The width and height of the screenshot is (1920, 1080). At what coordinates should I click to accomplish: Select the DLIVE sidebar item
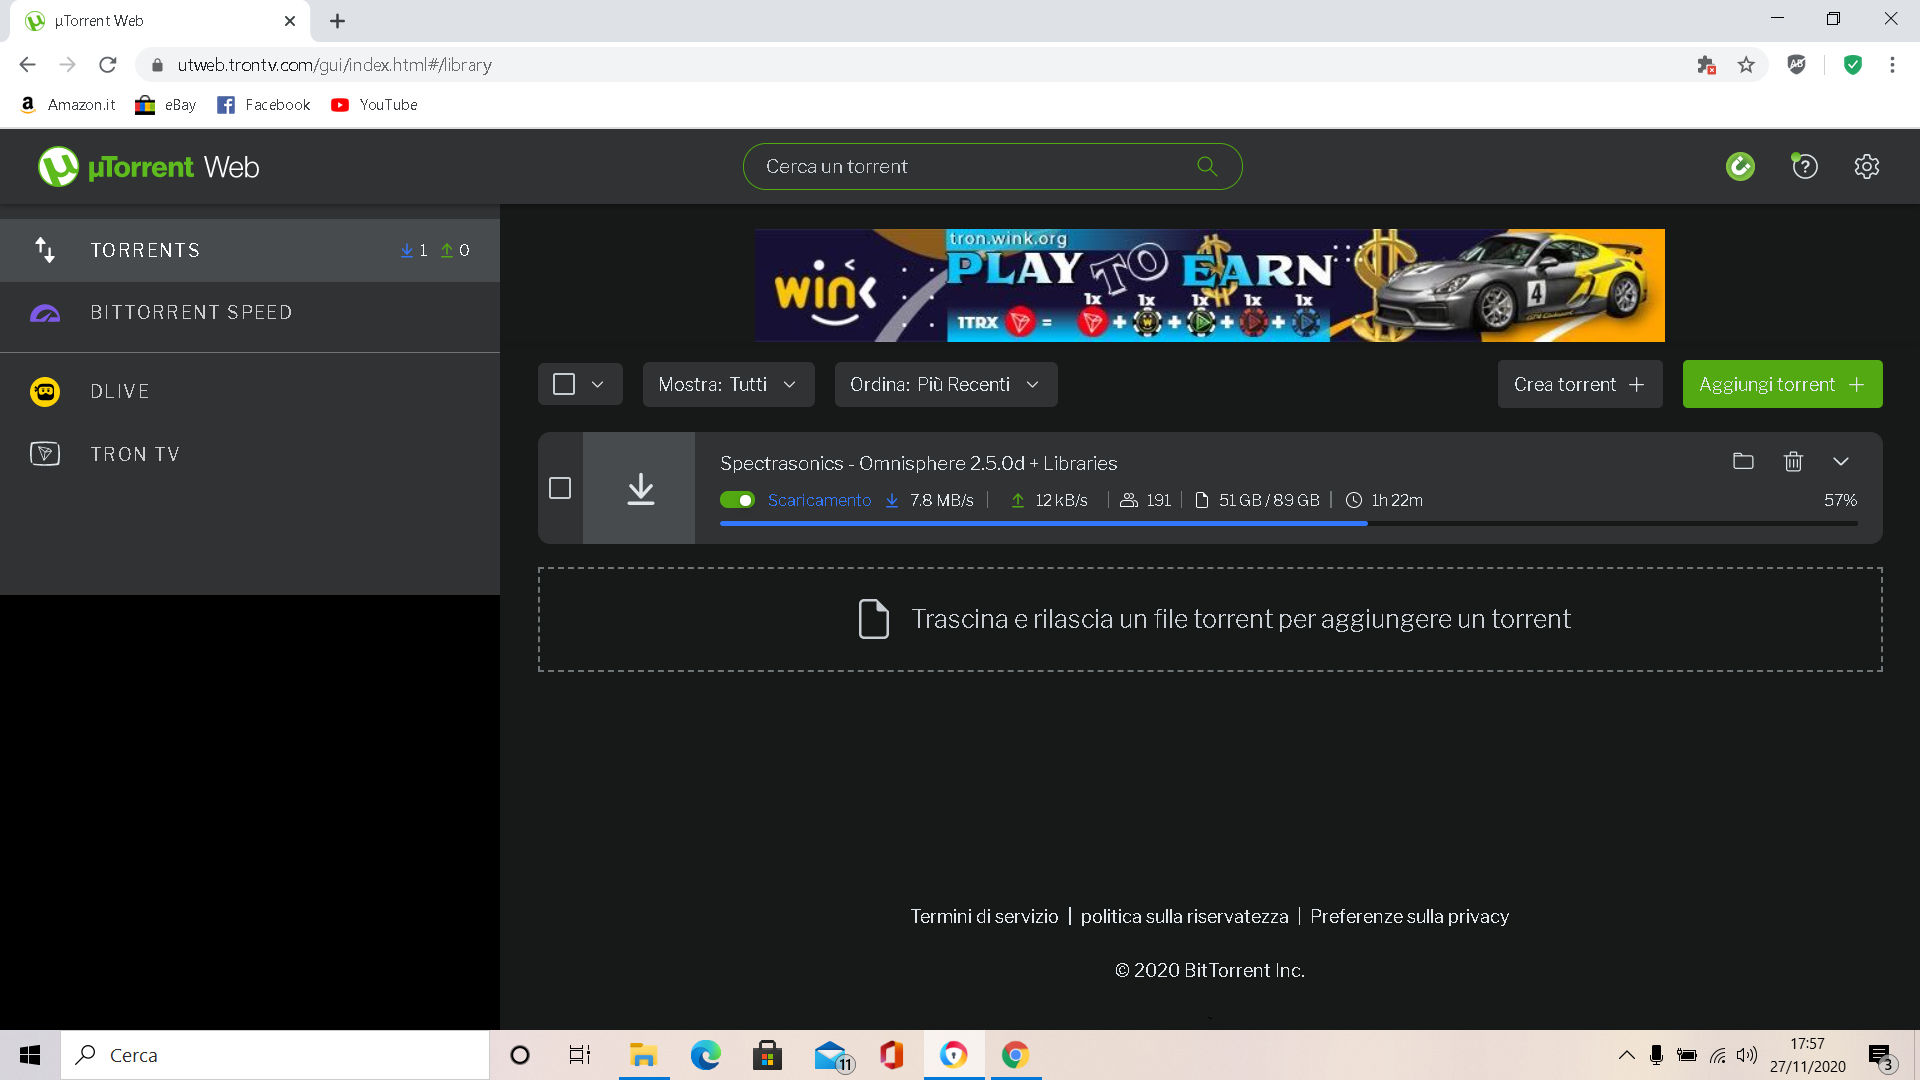coord(250,391)
